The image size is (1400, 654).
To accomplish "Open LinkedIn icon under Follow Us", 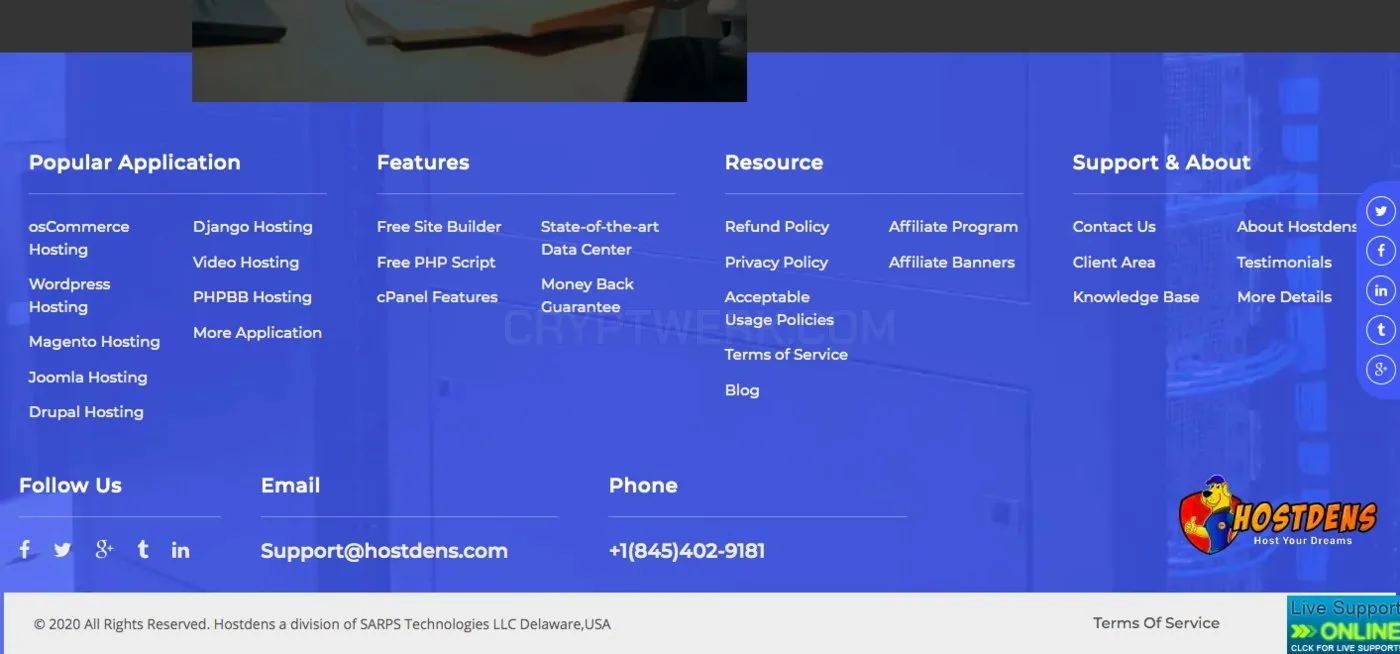I will tap(181, 550).
